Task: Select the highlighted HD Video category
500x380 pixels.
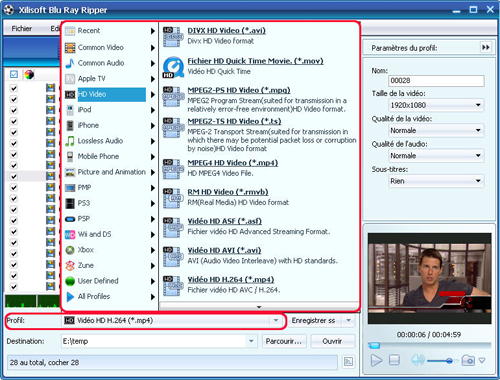Action: click(x=110, y=94)
